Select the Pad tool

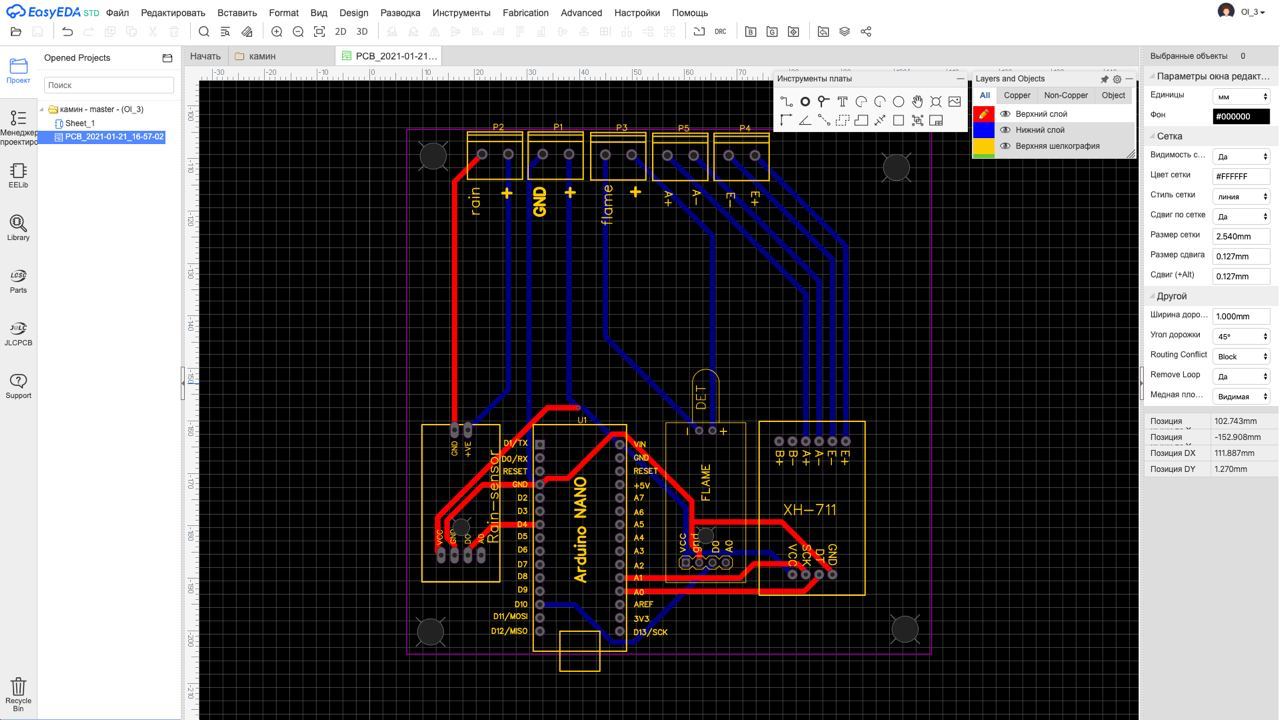[x=805, y=101]
